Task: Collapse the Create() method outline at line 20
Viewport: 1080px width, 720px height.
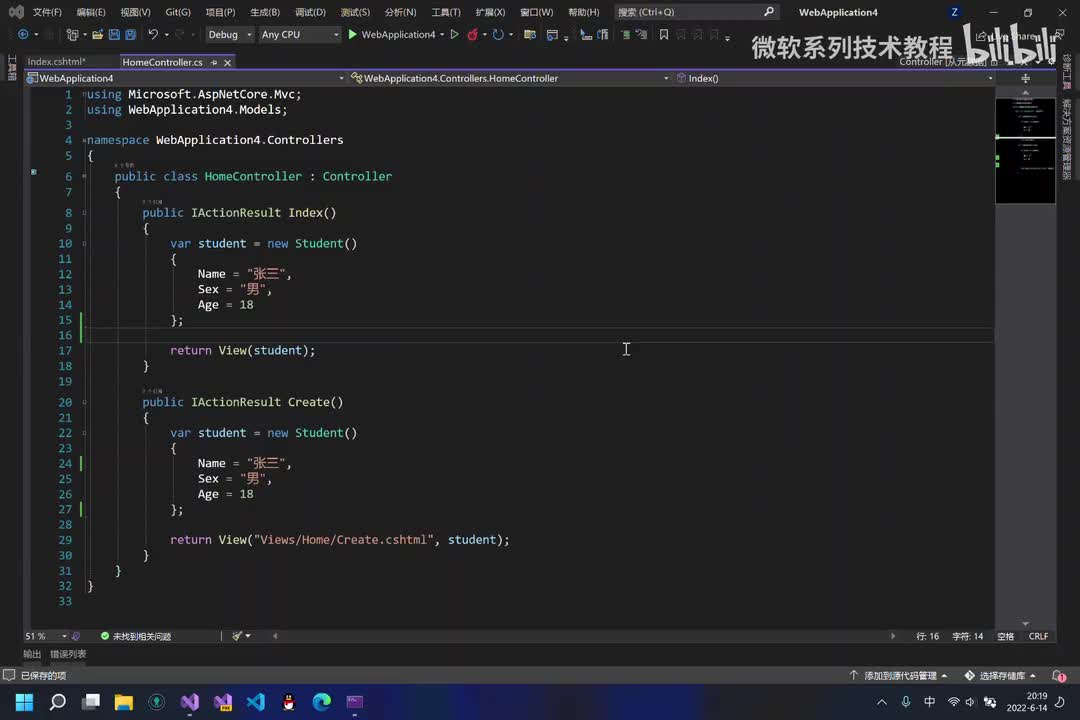Action: [84, 402]
